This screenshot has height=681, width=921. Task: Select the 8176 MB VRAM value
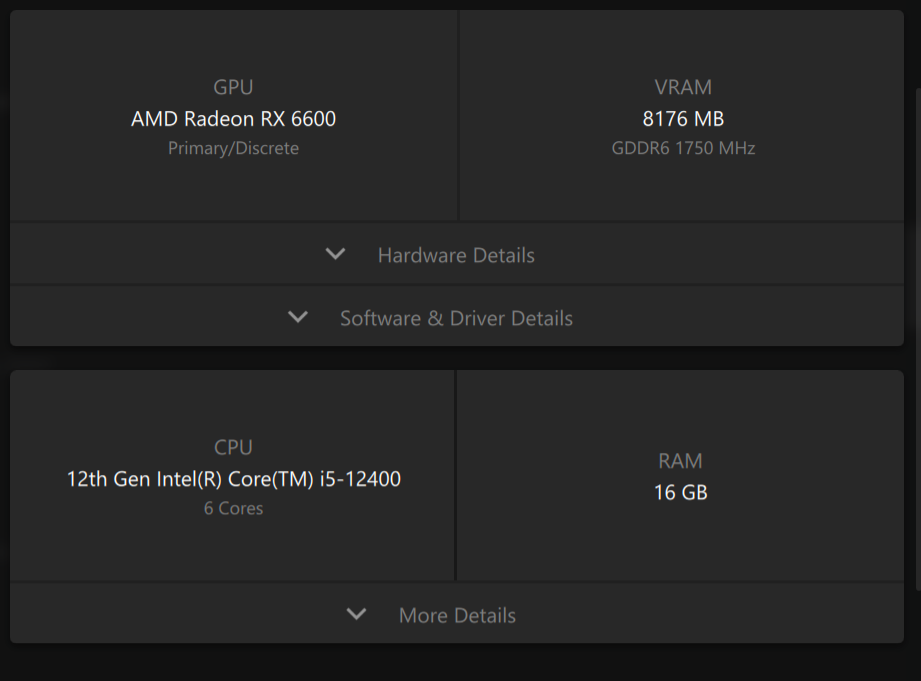click(683, 119)
